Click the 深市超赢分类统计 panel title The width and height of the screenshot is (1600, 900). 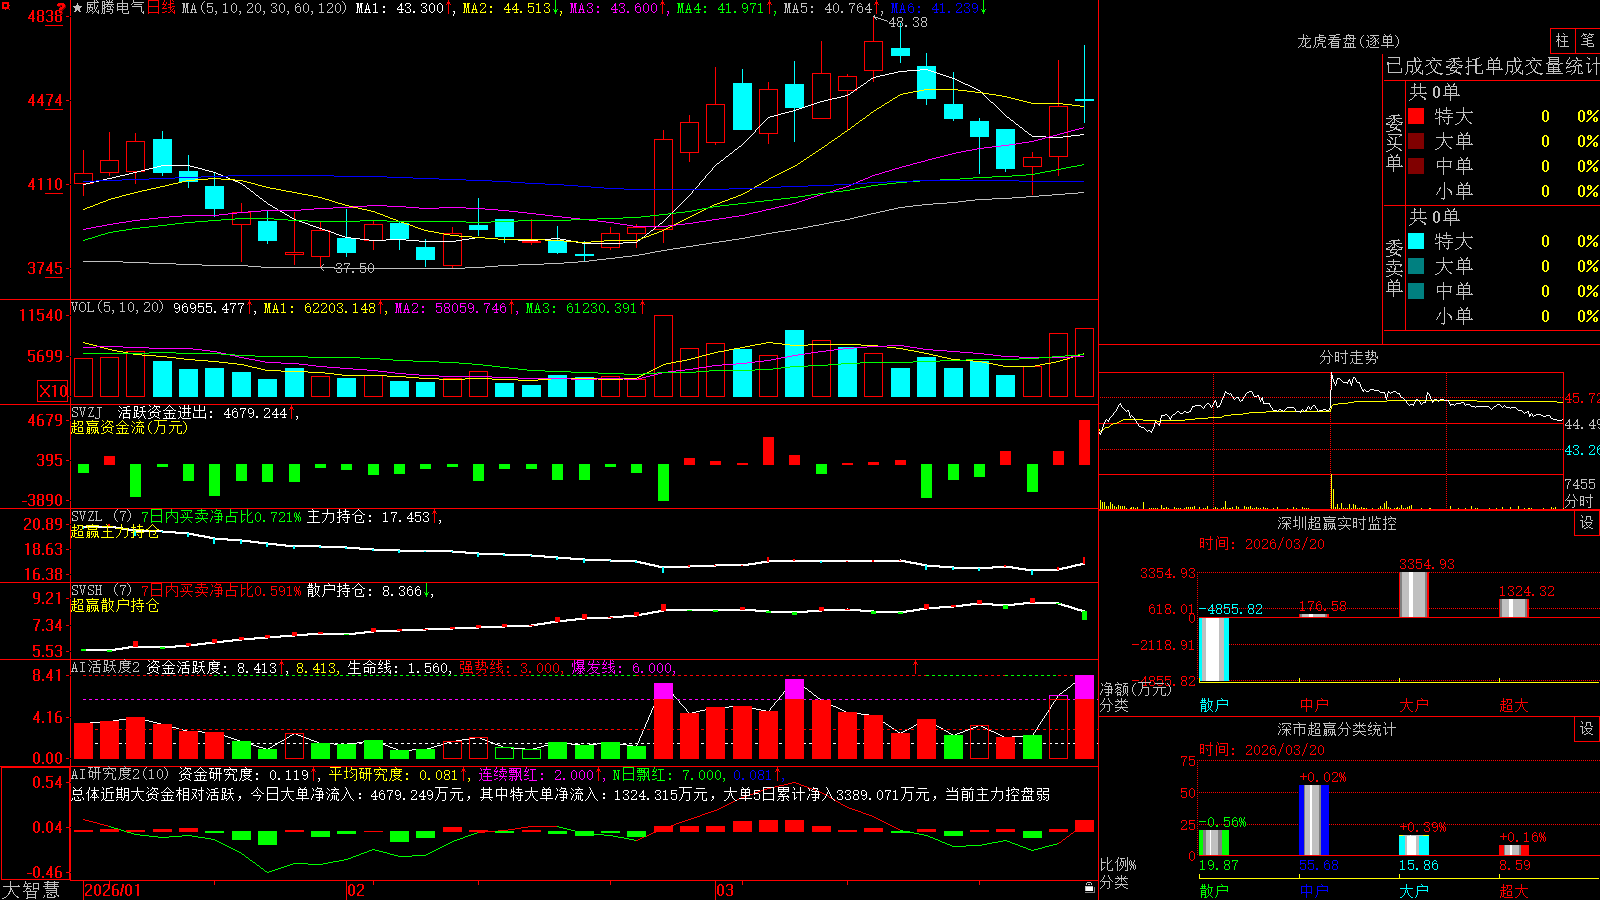[x=1337, y=729]
